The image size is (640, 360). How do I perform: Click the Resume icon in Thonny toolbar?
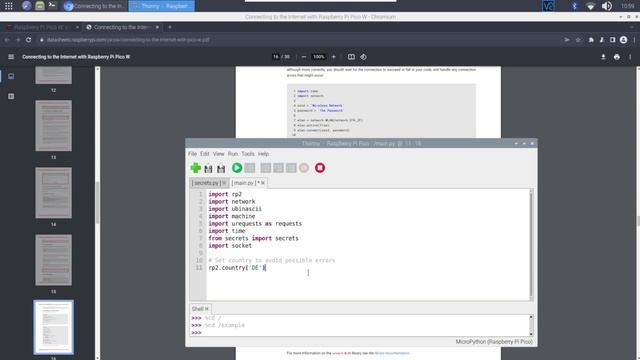click(304, 168)
